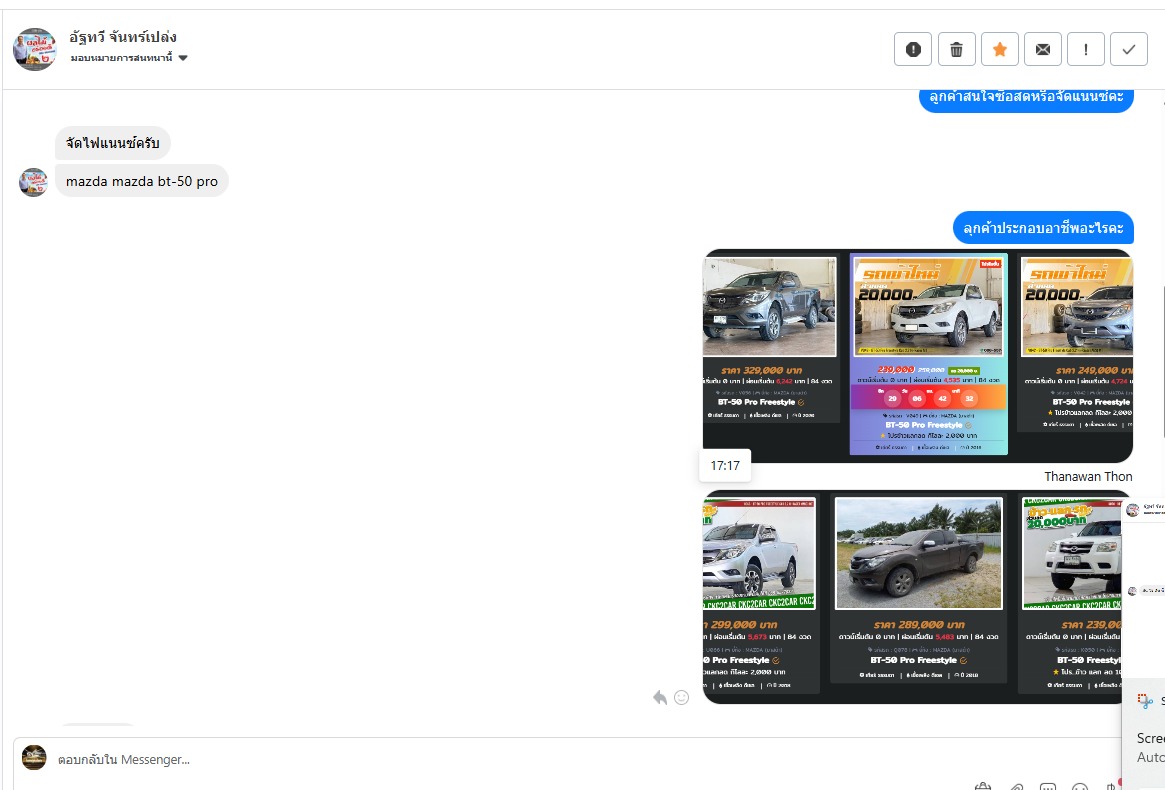Click customer avatar beside mazda message

tap(33, 182)
